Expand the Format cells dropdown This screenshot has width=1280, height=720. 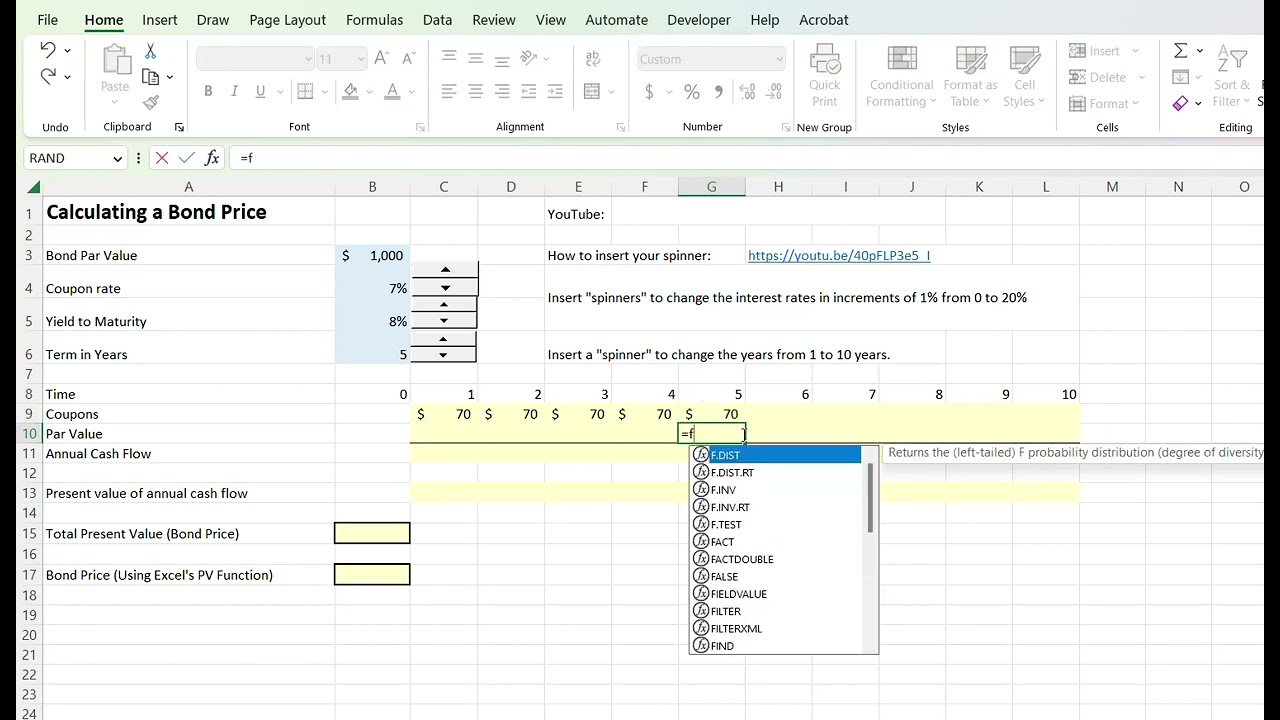[x=1136, y=103]
